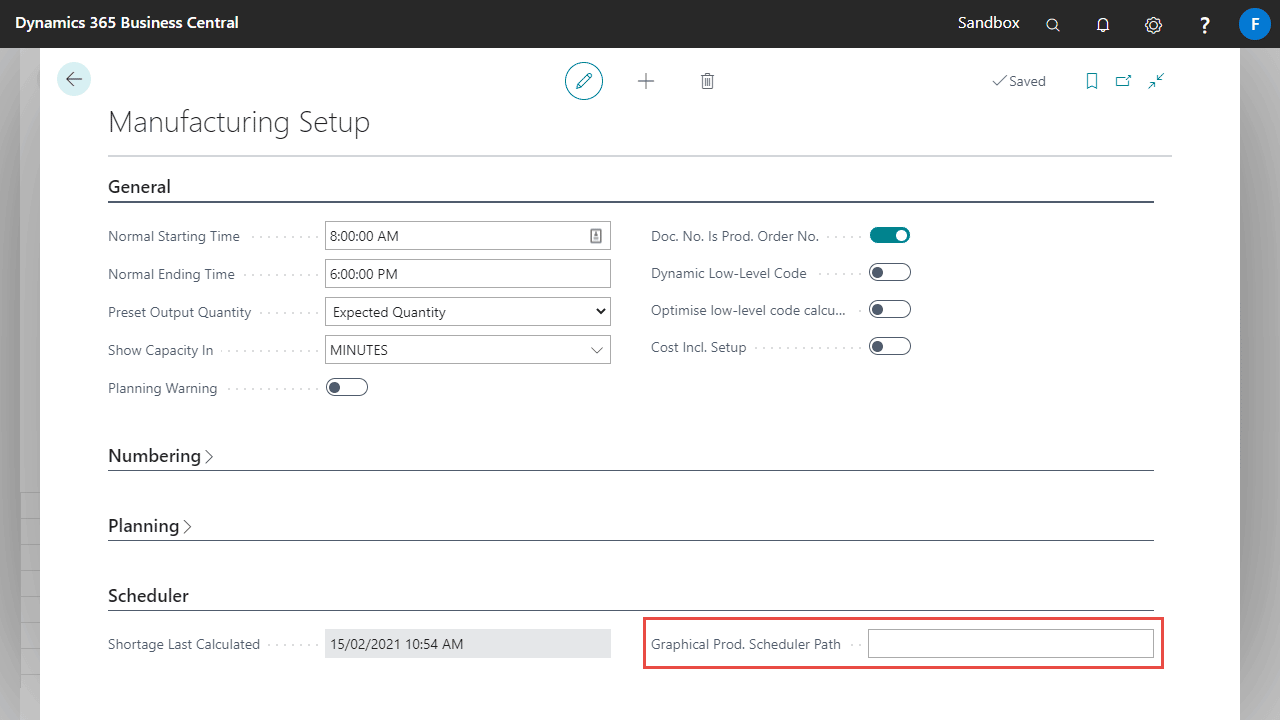Screen dimensions: 1280x720
Task: Open Show Capacity In dropdown arrow
Action: pos(597,350)
